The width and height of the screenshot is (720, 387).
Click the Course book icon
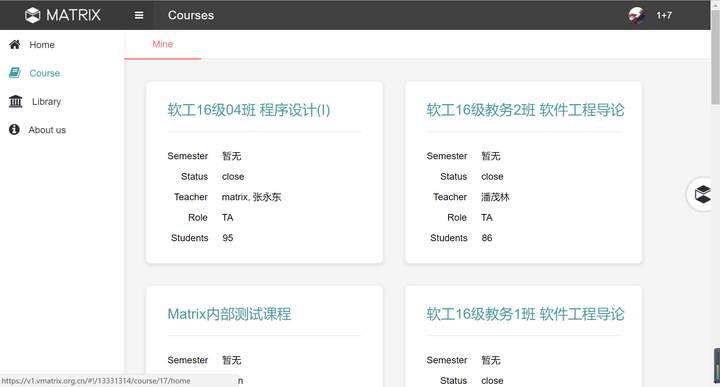[x=15, y=73]
